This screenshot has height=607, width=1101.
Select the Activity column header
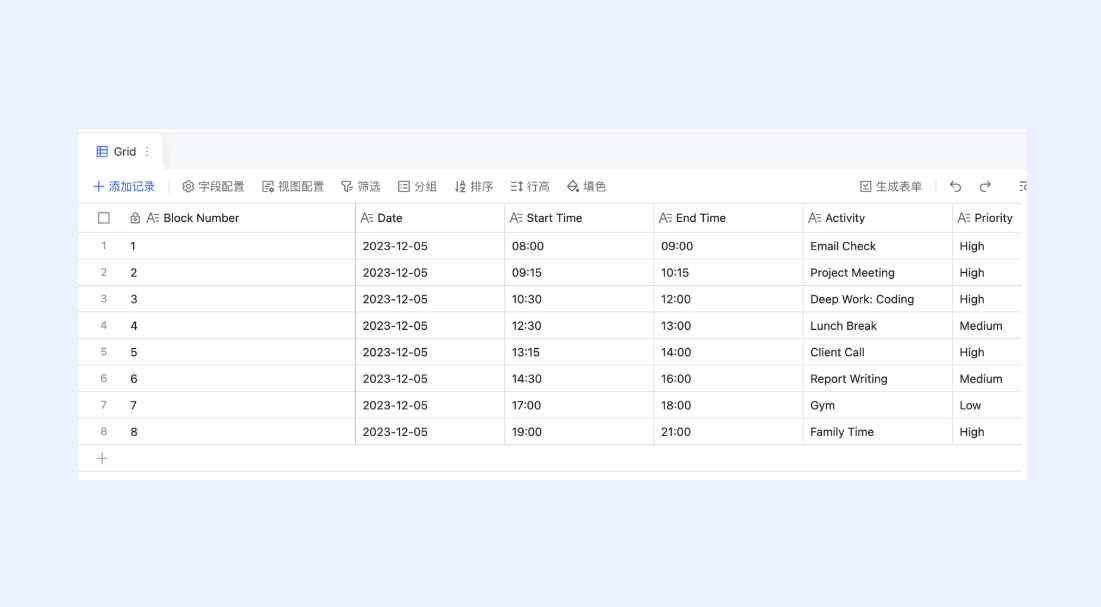coord(878,218)
